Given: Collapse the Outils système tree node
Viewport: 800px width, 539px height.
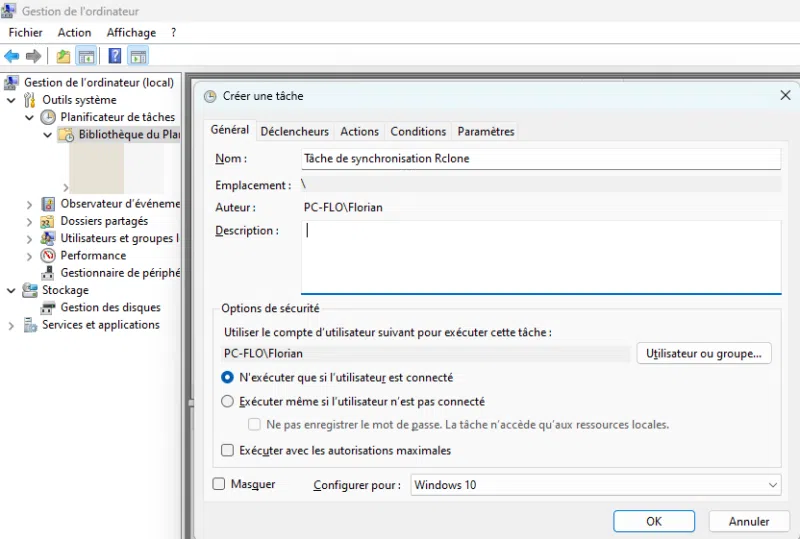Looking at the screenshot, I should (x=11, y=100).
